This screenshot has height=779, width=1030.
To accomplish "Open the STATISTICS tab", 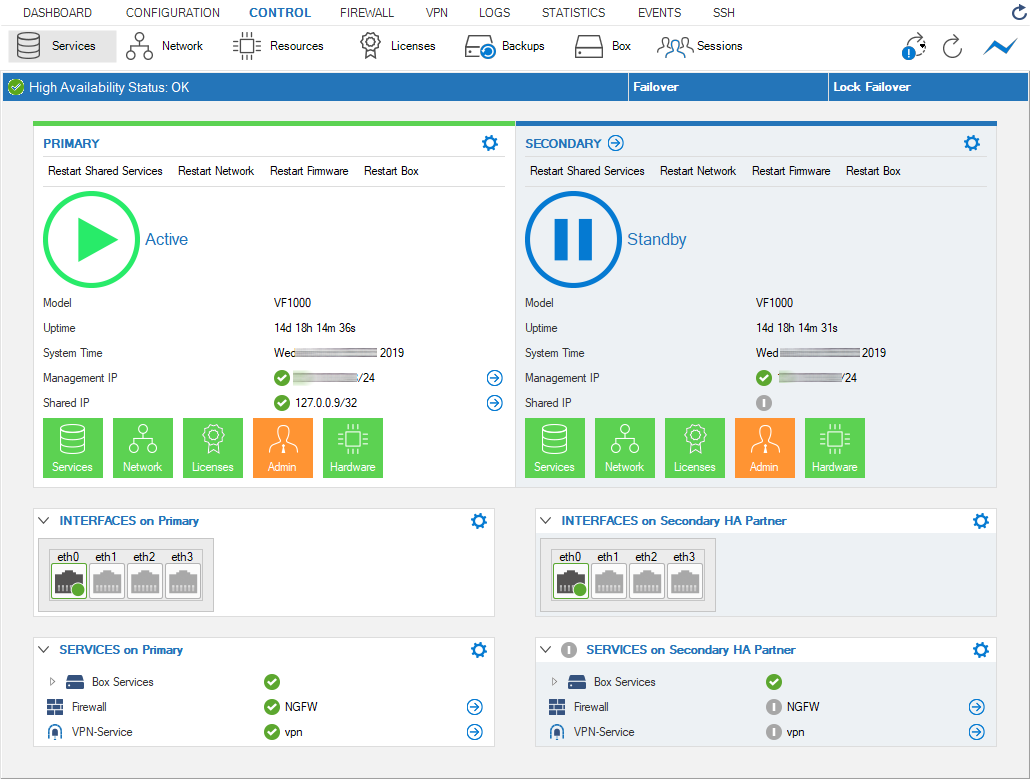I will click(x=573, y=13).
